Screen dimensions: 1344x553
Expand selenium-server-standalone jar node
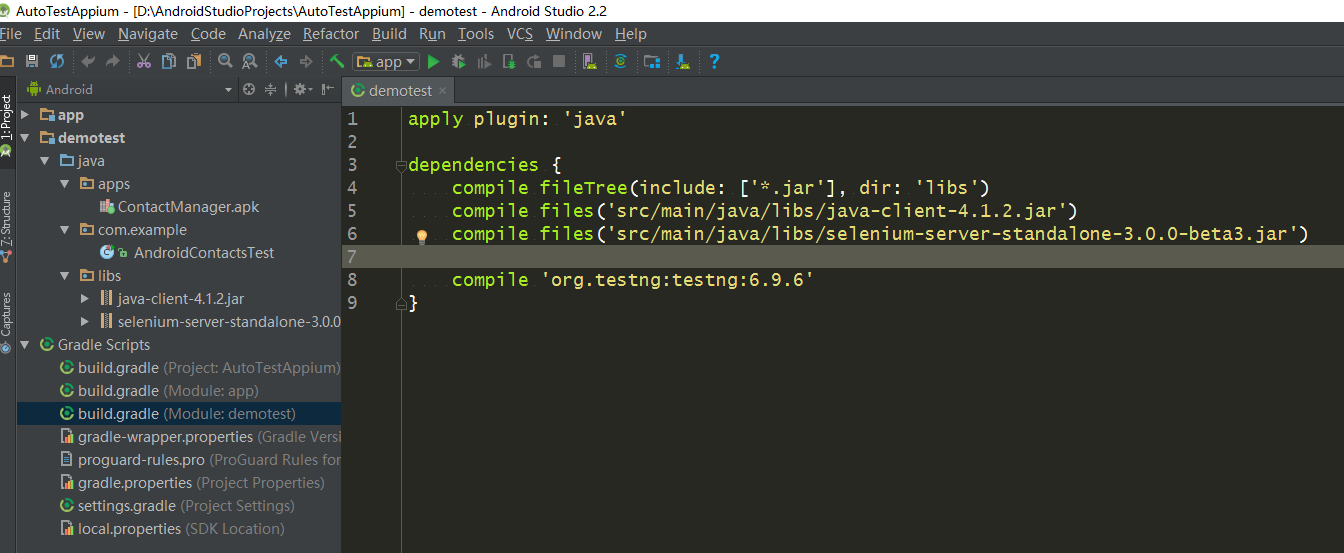tap(85, 322)
